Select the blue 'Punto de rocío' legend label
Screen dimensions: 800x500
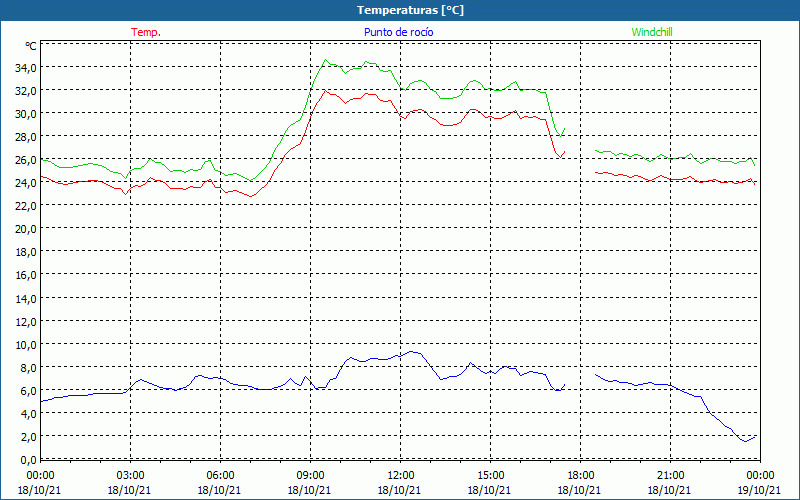pyautogui.click(x=398, y=32)
